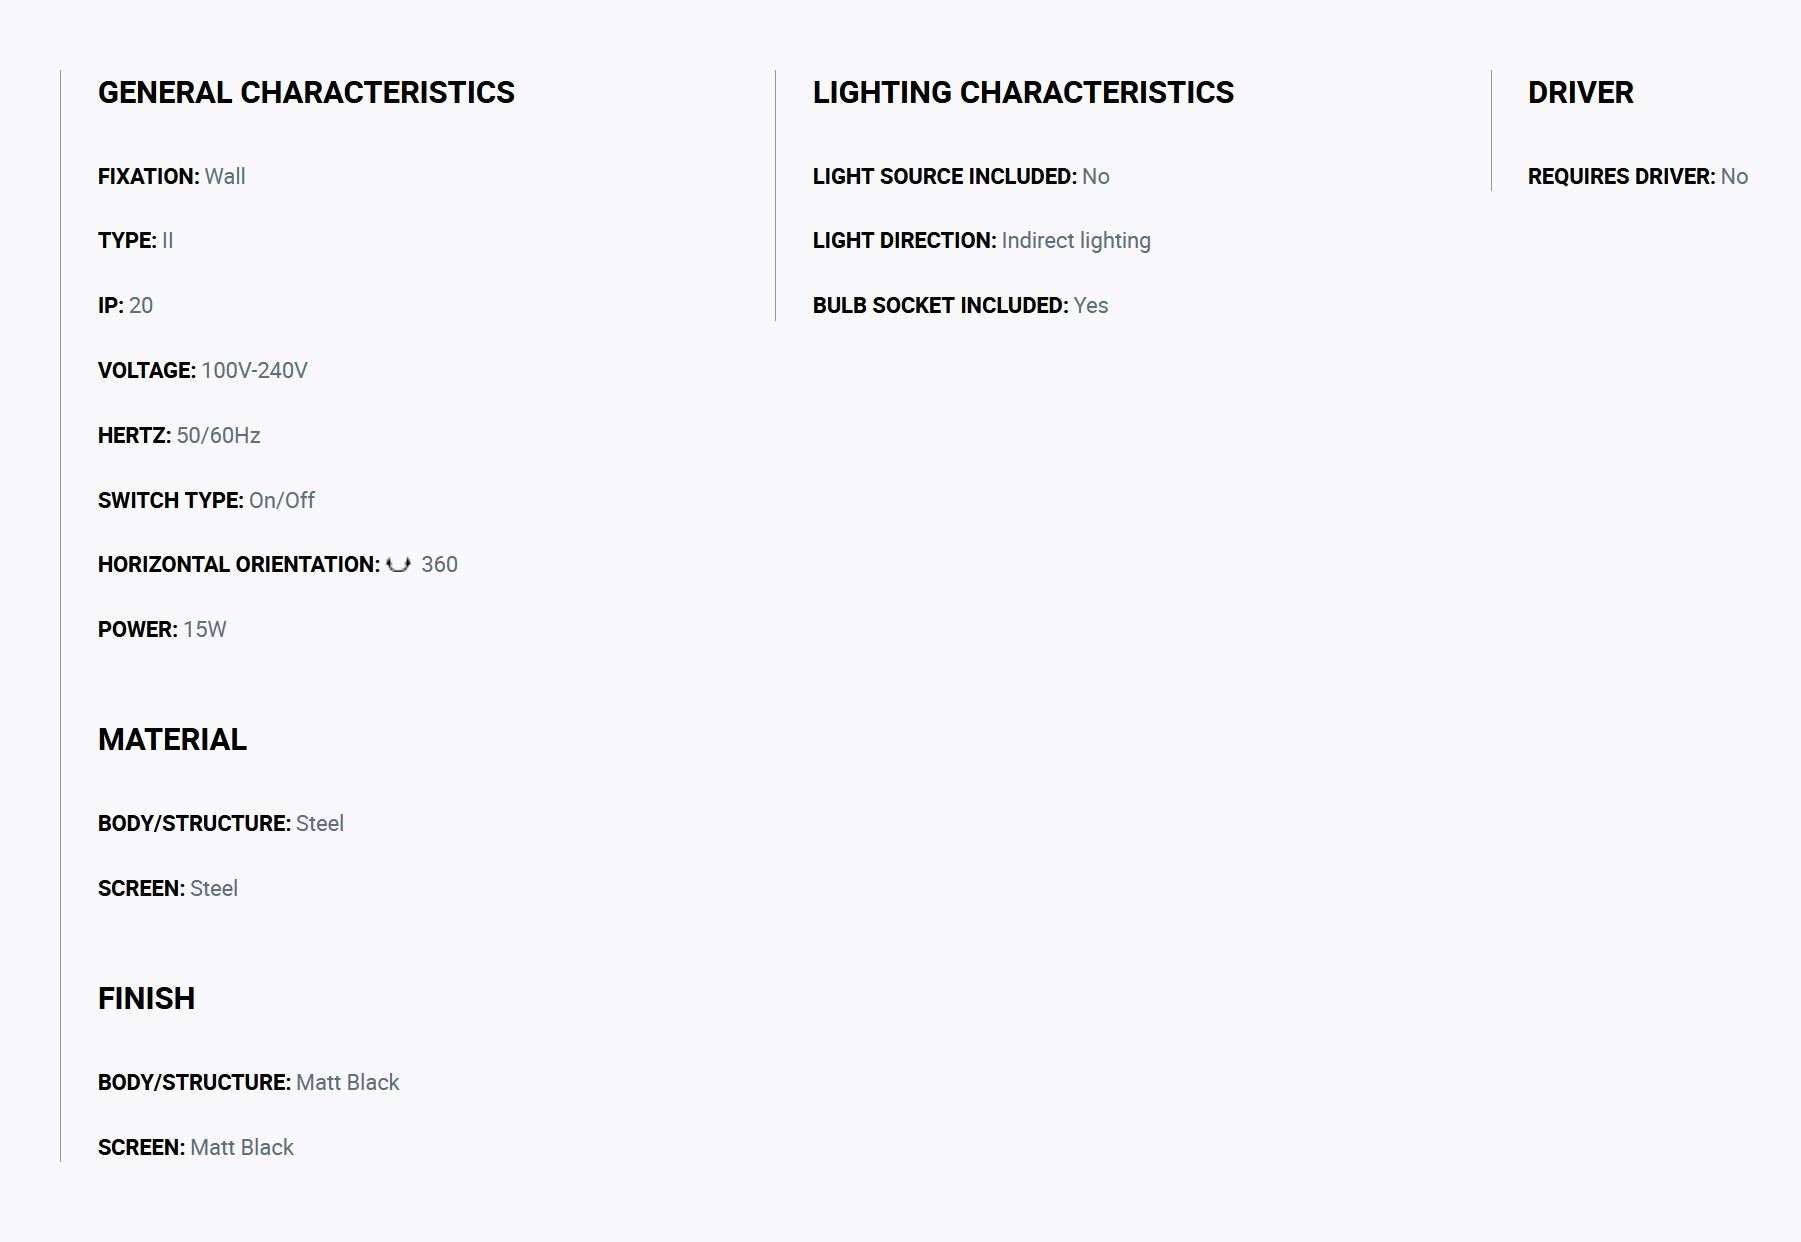Image resolution: width=1801 pixels, height=1242 pixels.
Task: Click Finish Screen Matt Black value
Action: coord(242,1148)
